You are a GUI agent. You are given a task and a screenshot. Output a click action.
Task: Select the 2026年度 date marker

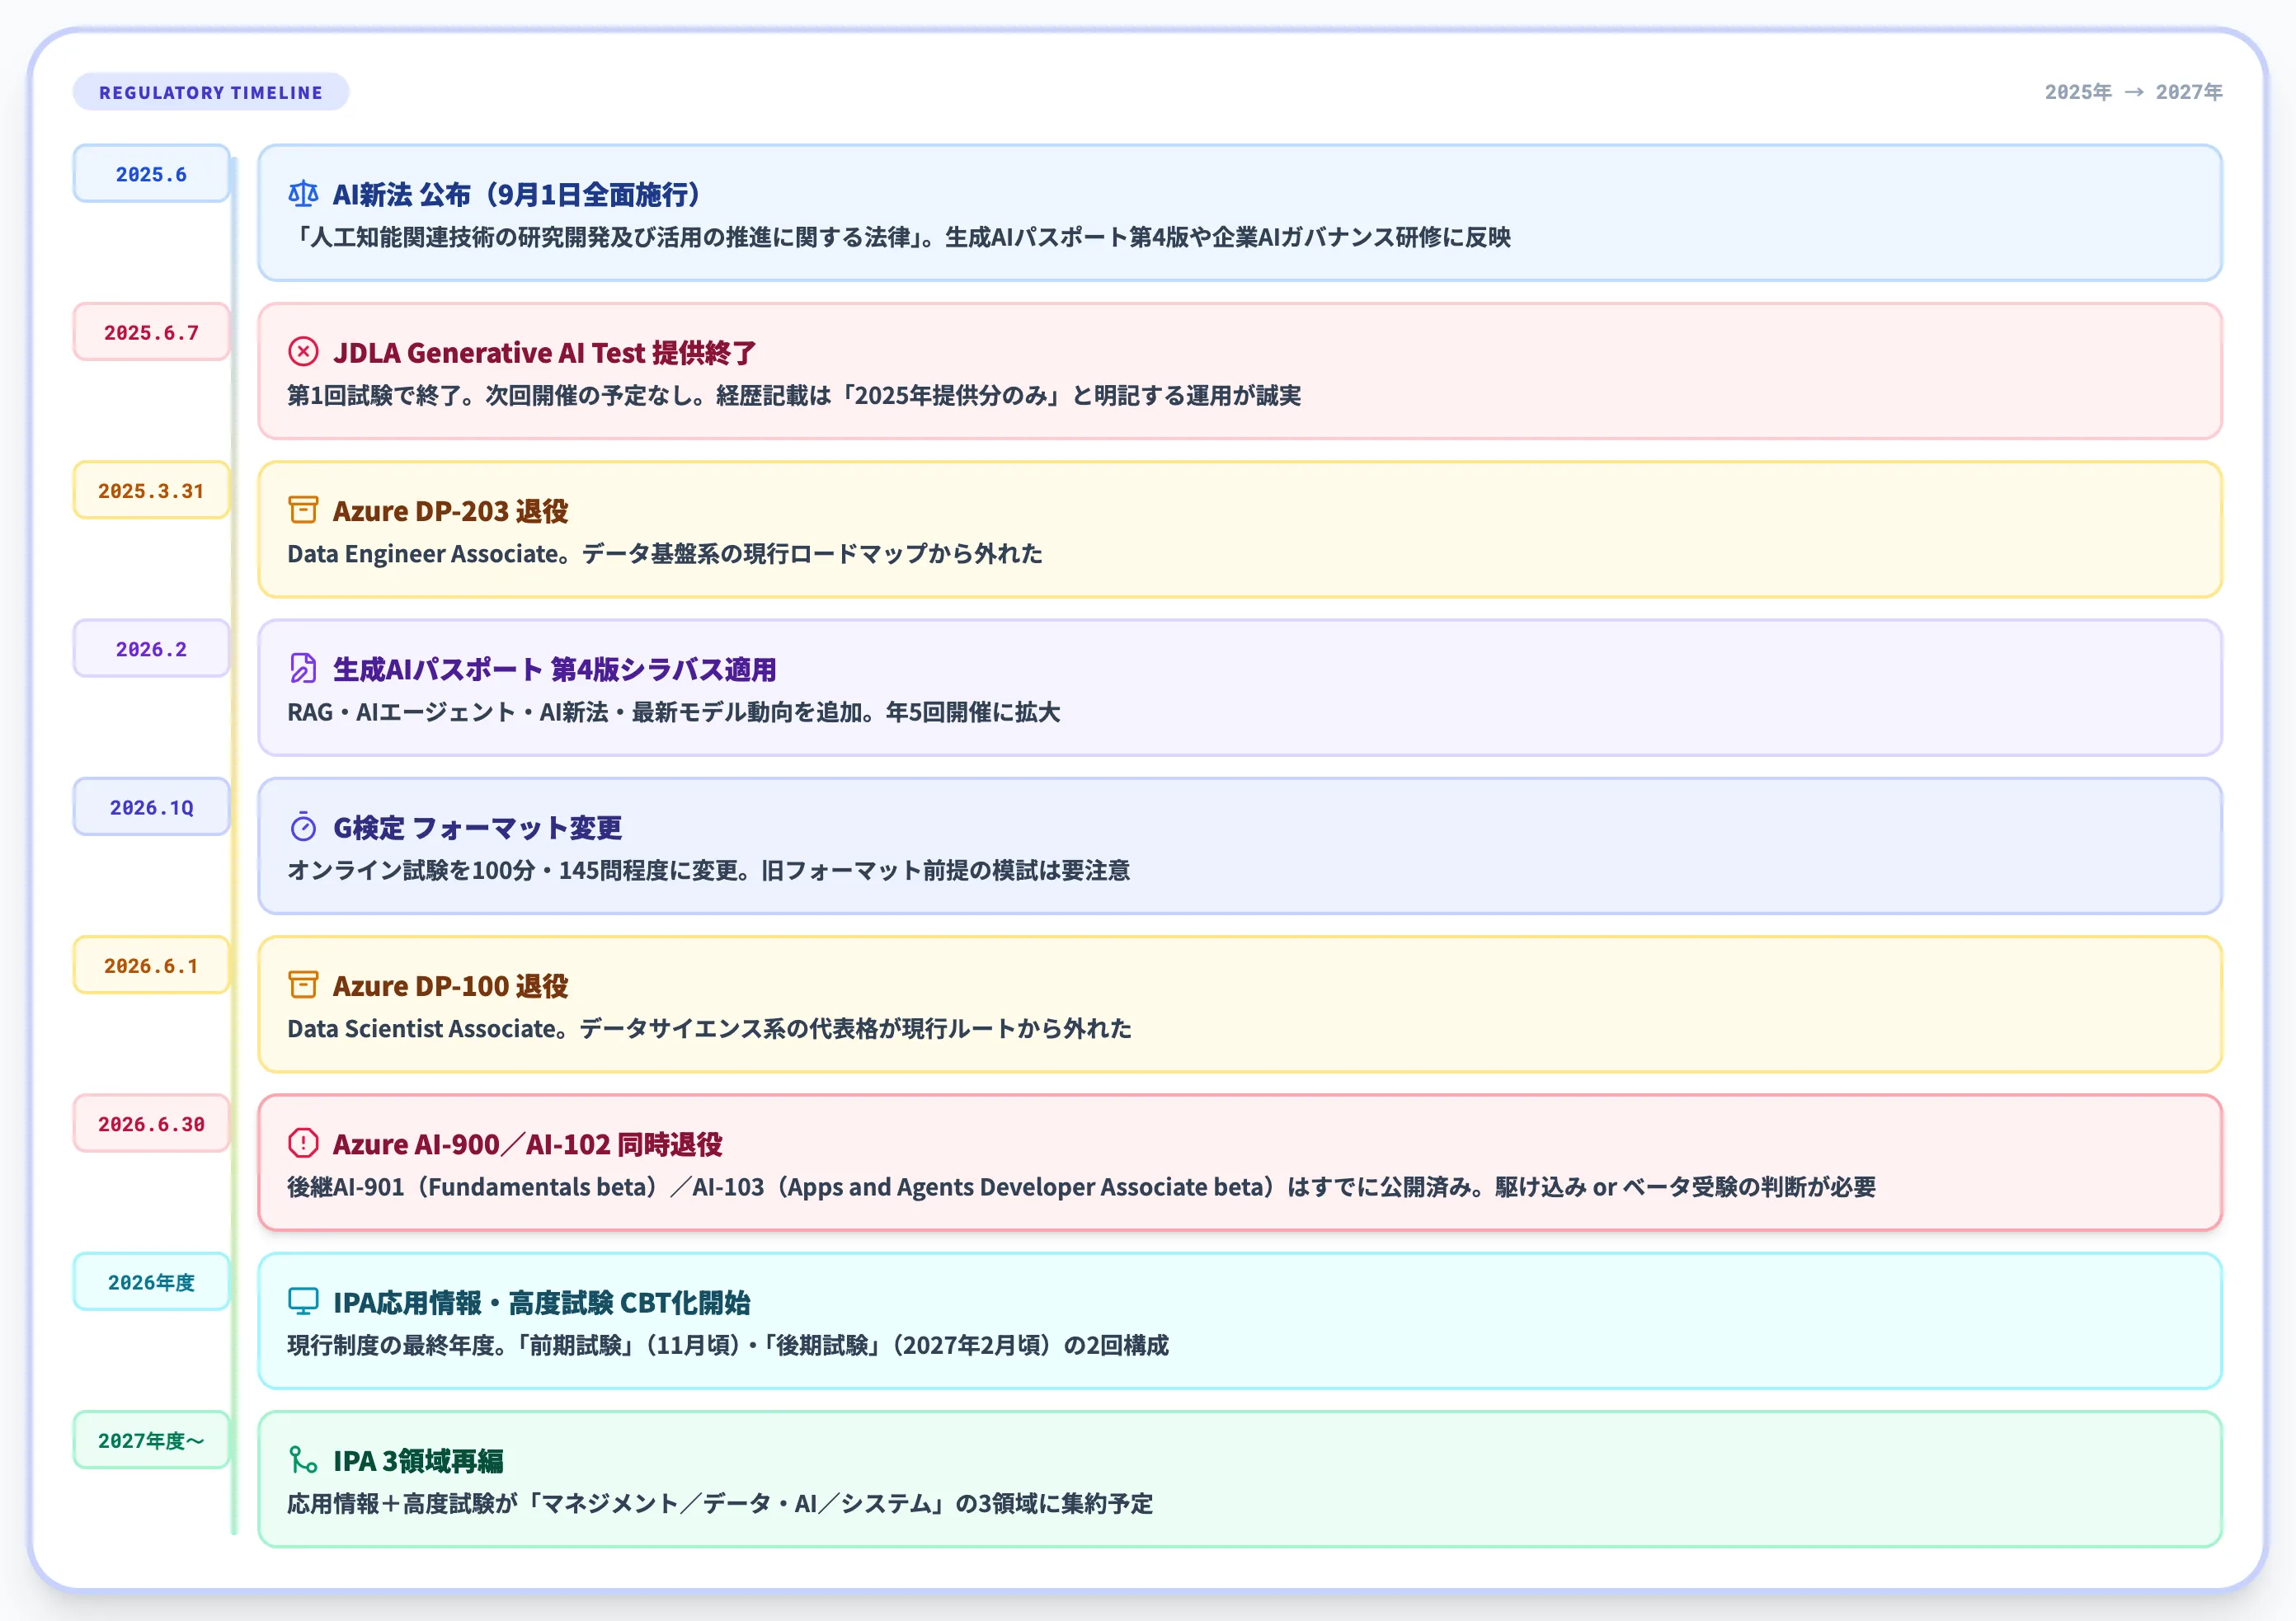pyautogui.click(x=151, y=1282)
